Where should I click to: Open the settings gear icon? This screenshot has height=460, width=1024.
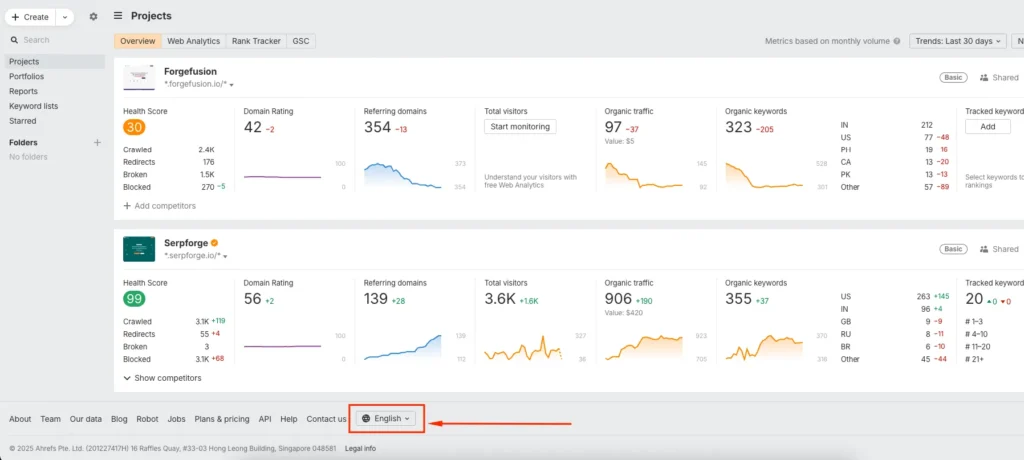click(93, 17)
